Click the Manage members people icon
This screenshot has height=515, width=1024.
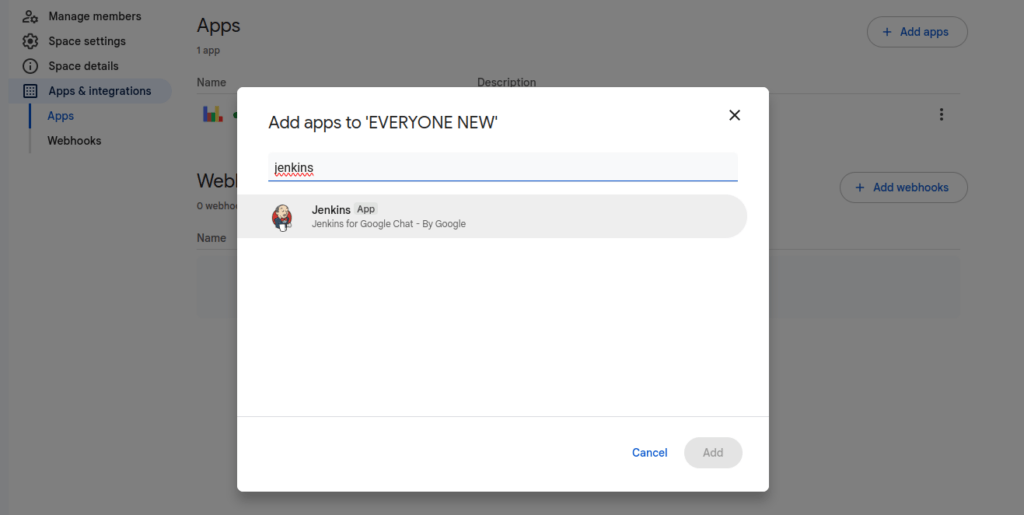click(30, 16)
